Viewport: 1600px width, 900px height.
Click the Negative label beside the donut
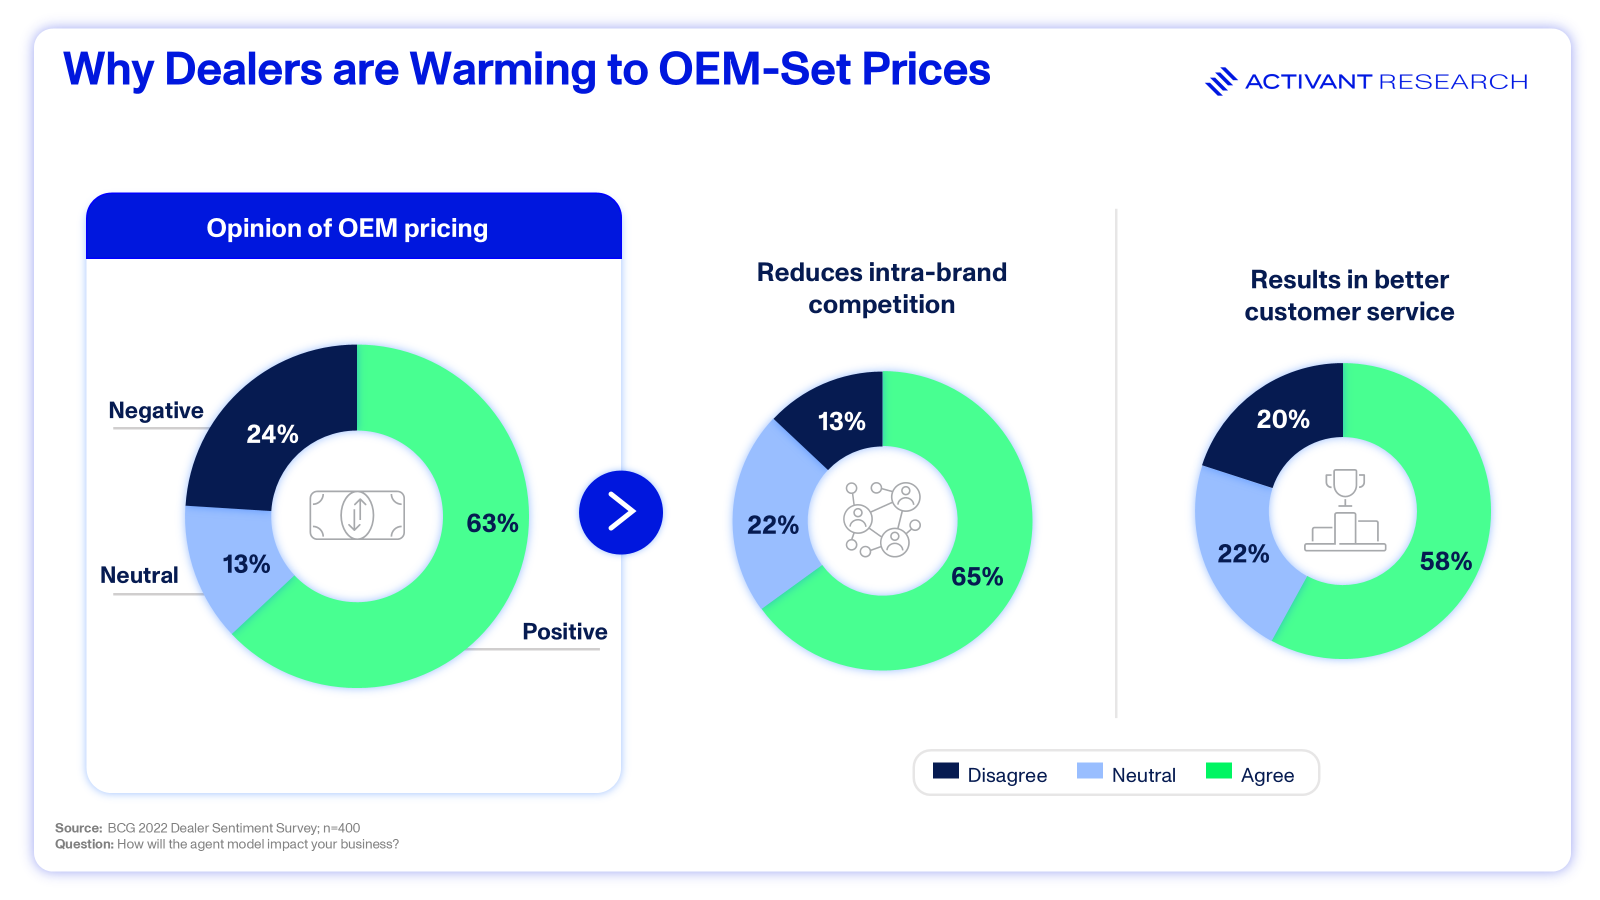coord(156,410)
